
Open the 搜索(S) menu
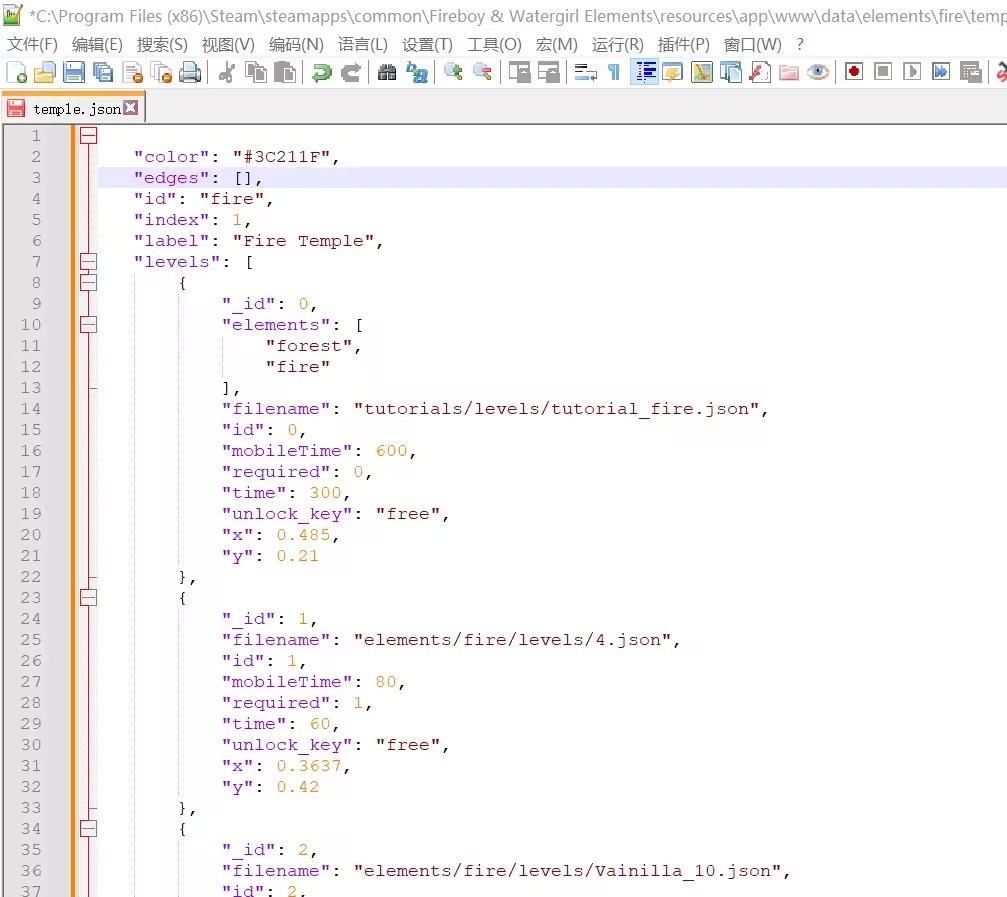tap(162, 44)
